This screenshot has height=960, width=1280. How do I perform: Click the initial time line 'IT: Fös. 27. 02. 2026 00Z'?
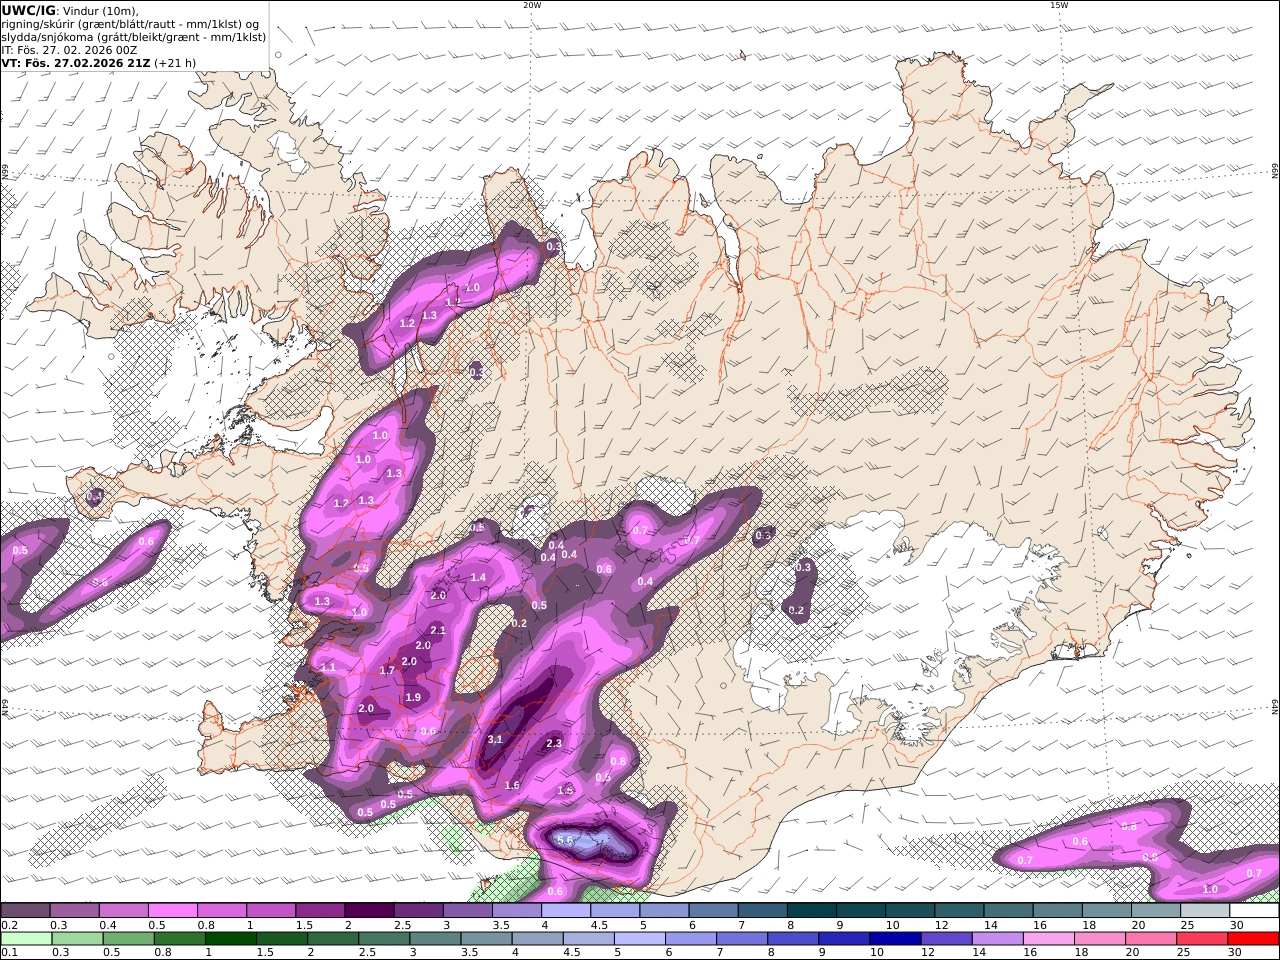tap(69, 50)
